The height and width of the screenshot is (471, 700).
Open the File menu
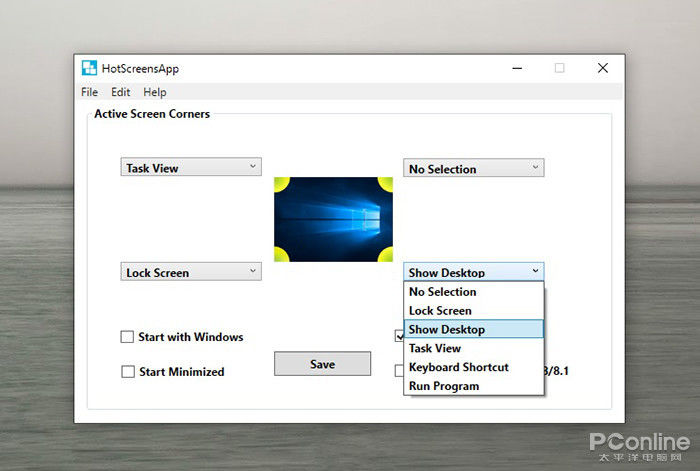tap(90, 92)
